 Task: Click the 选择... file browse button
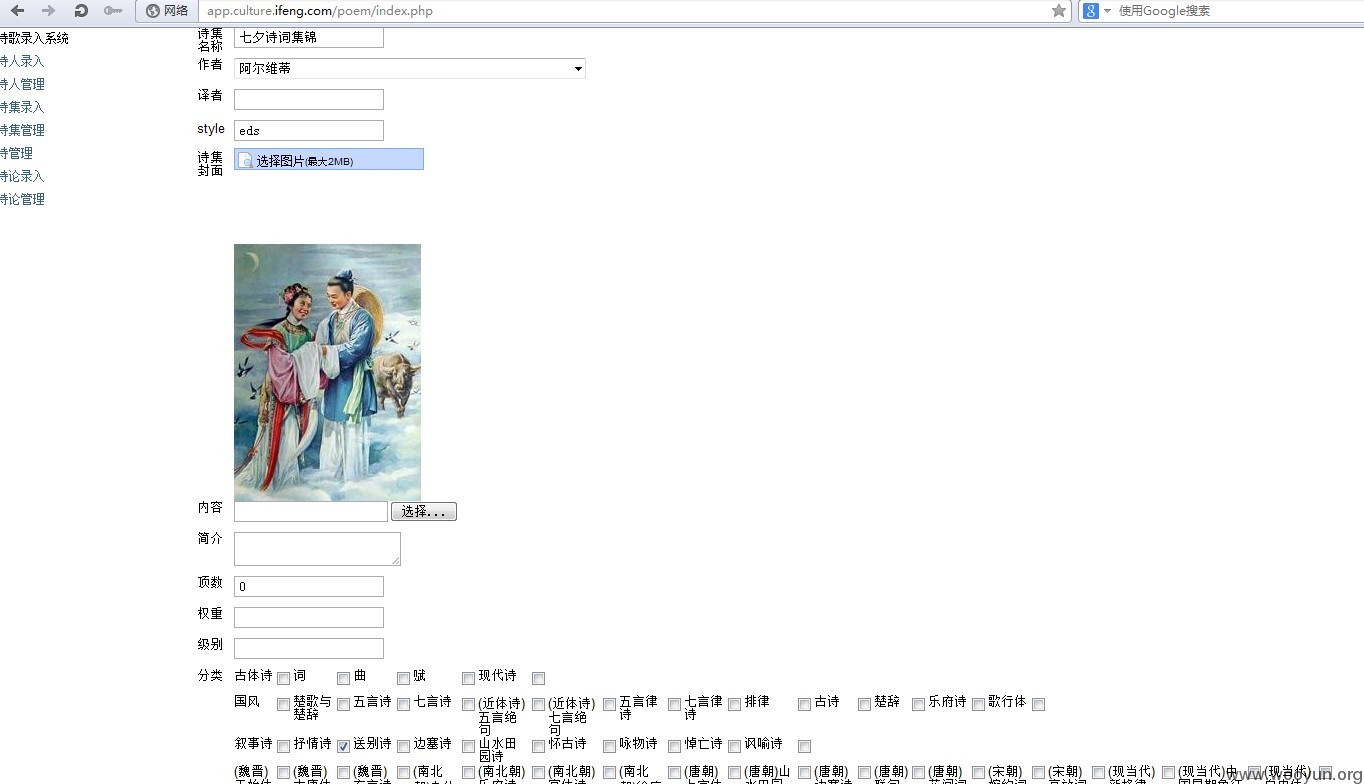point(424,511)
